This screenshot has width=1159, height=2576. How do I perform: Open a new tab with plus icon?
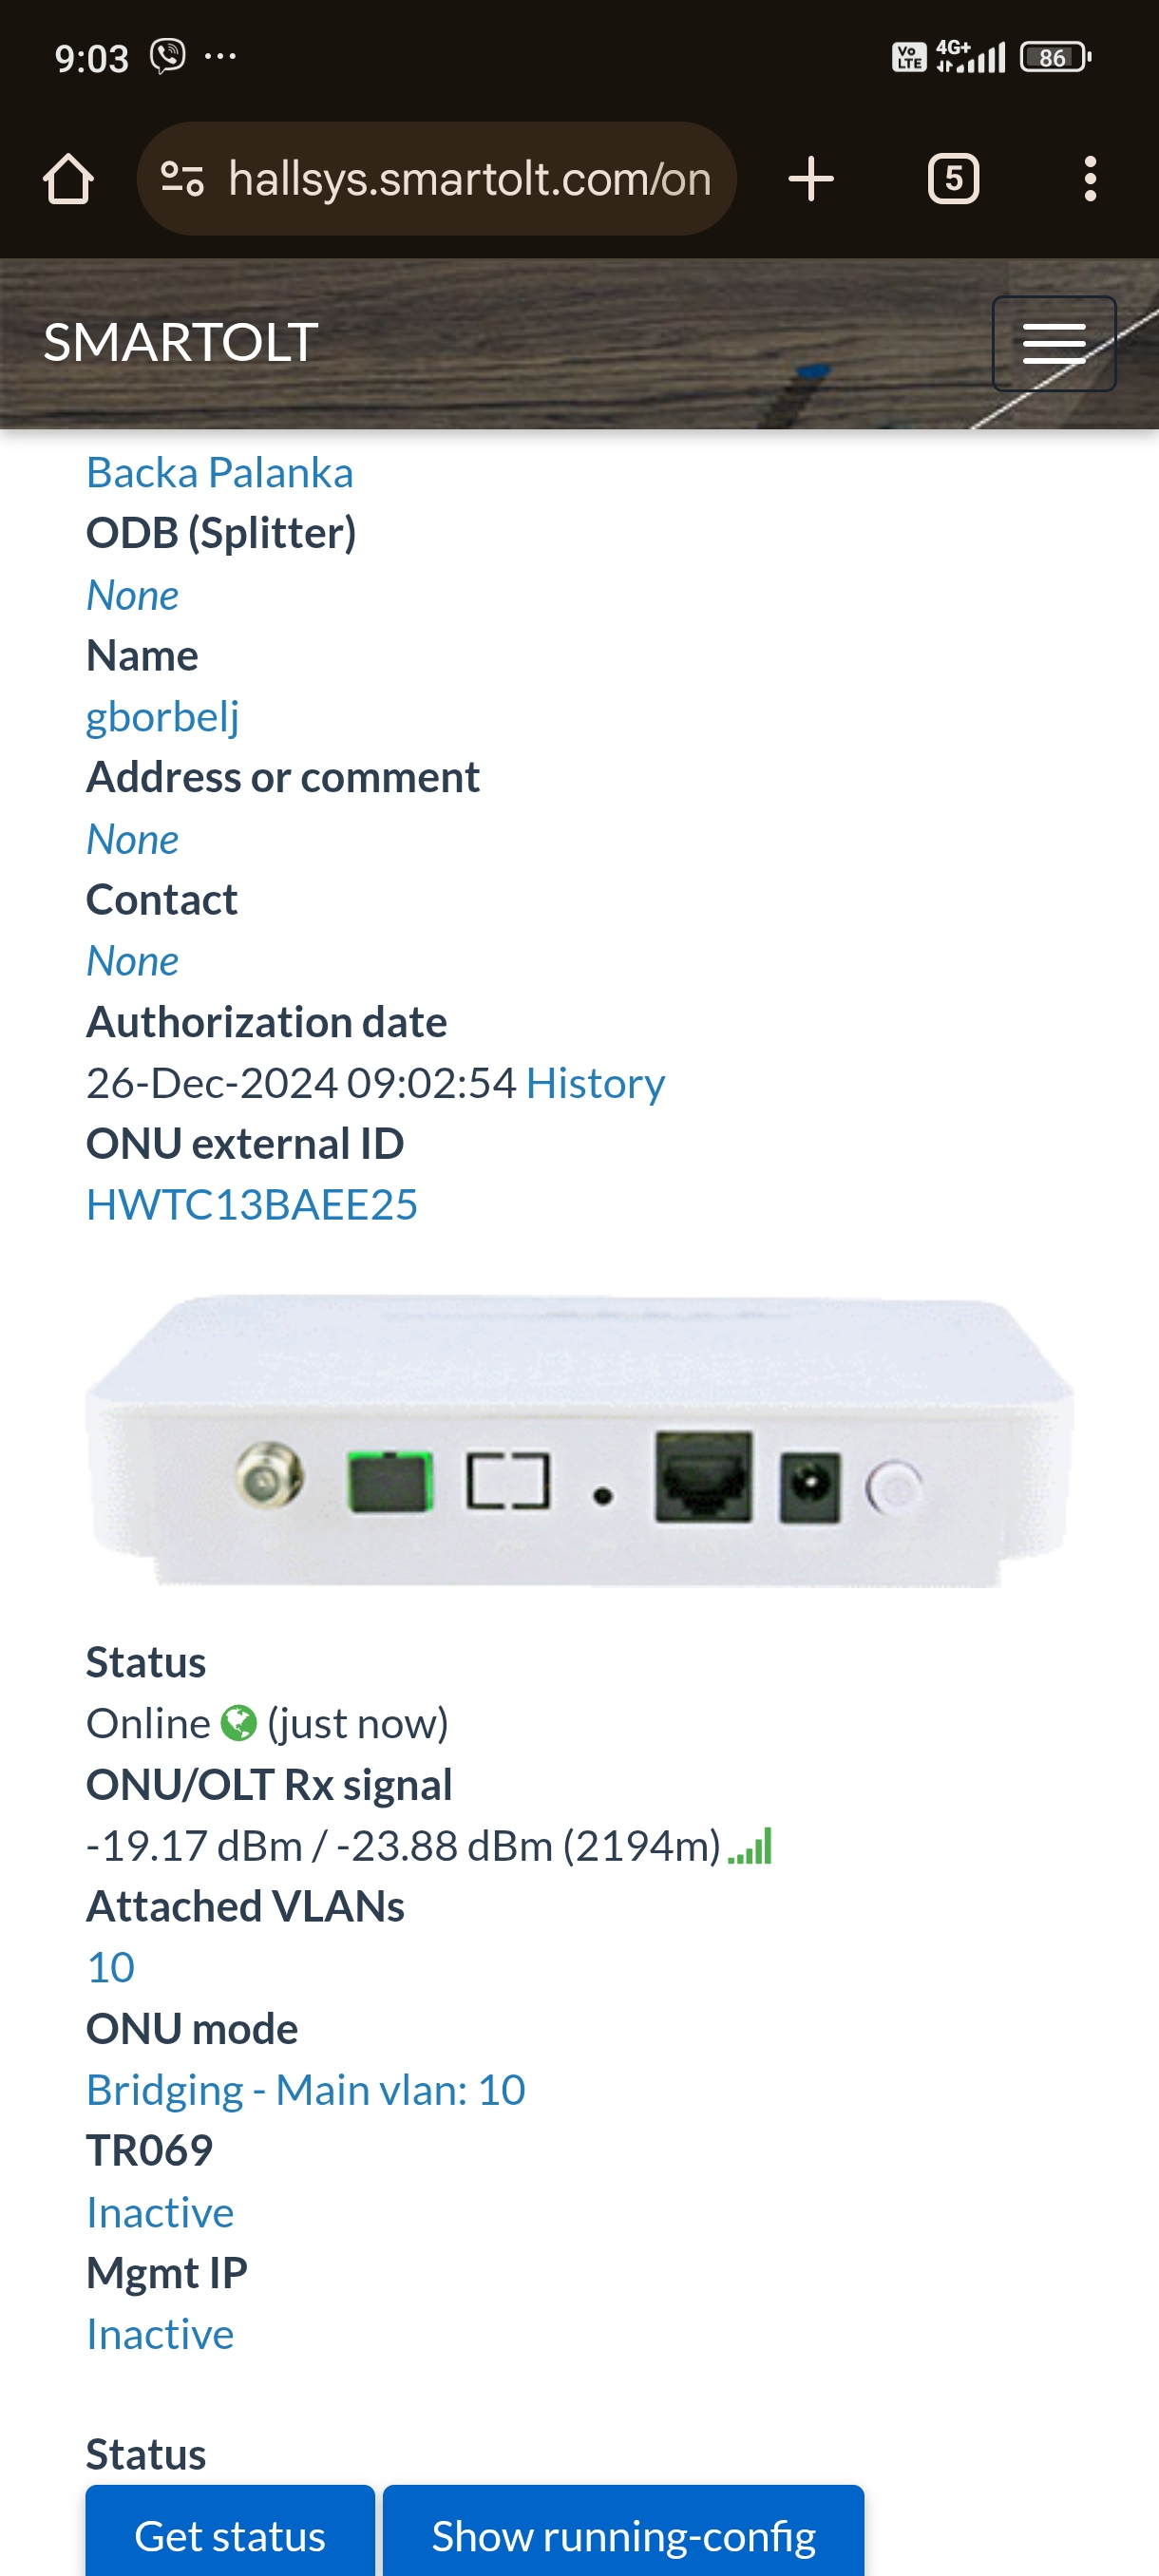811,180
